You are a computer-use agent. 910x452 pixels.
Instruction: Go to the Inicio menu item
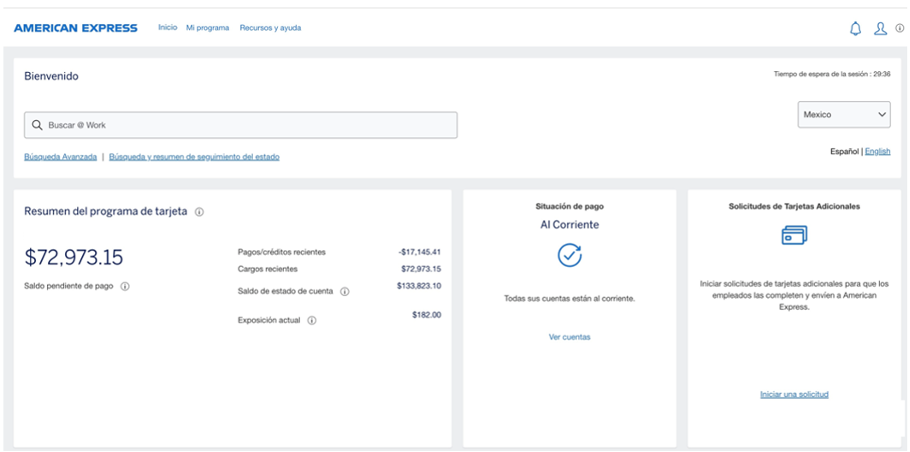click(x=167, y=28)
